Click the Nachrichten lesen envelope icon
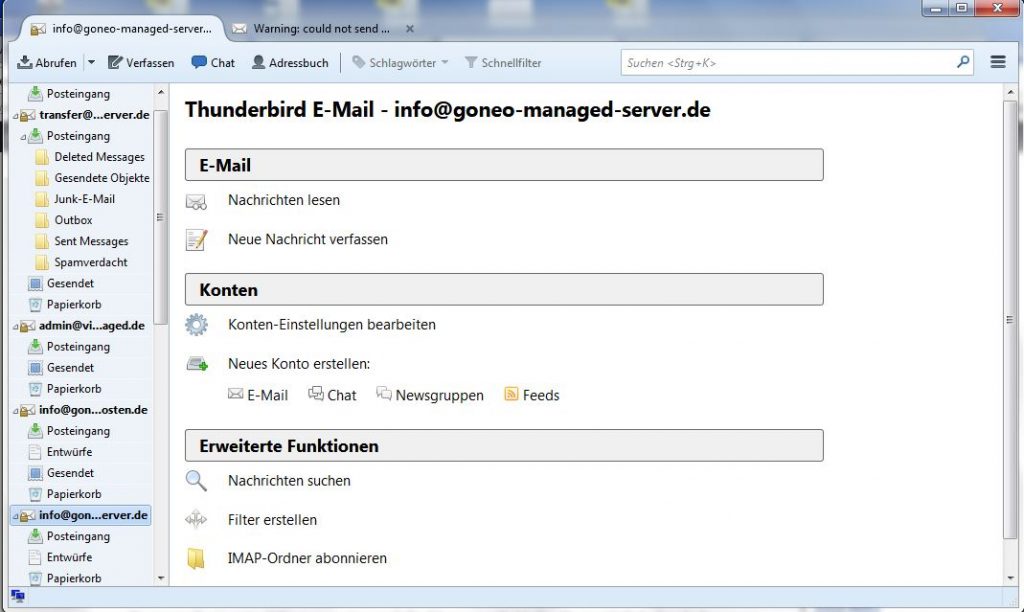The width and height of the screenshot is (1024, 612). [196, 202]
